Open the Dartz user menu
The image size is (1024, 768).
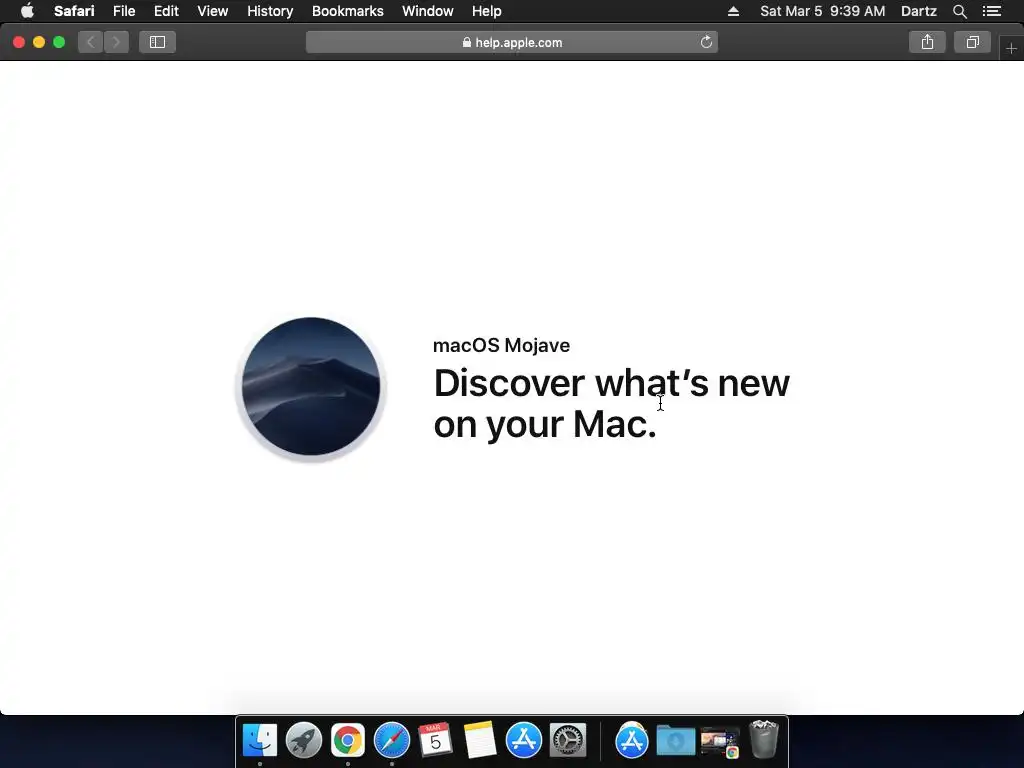(x=918, y=11)
